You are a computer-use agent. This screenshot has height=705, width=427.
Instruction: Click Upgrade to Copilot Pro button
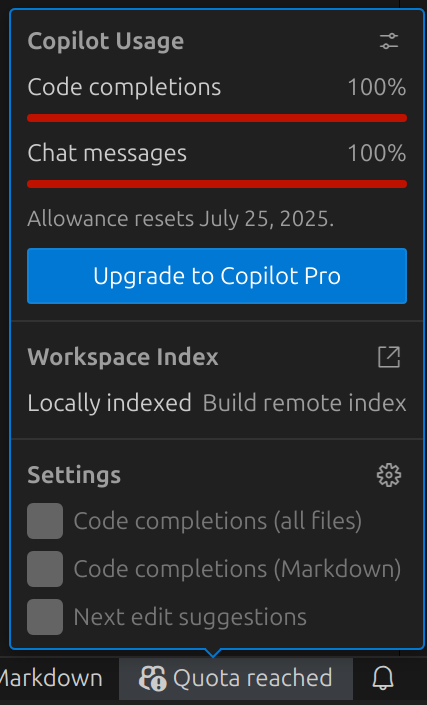[x=217, y=276]
